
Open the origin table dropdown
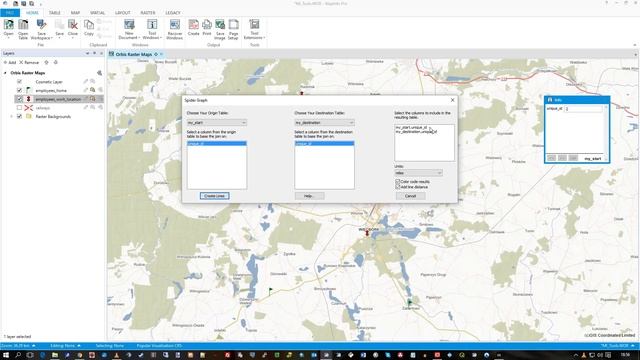click(x=217, y=122)
